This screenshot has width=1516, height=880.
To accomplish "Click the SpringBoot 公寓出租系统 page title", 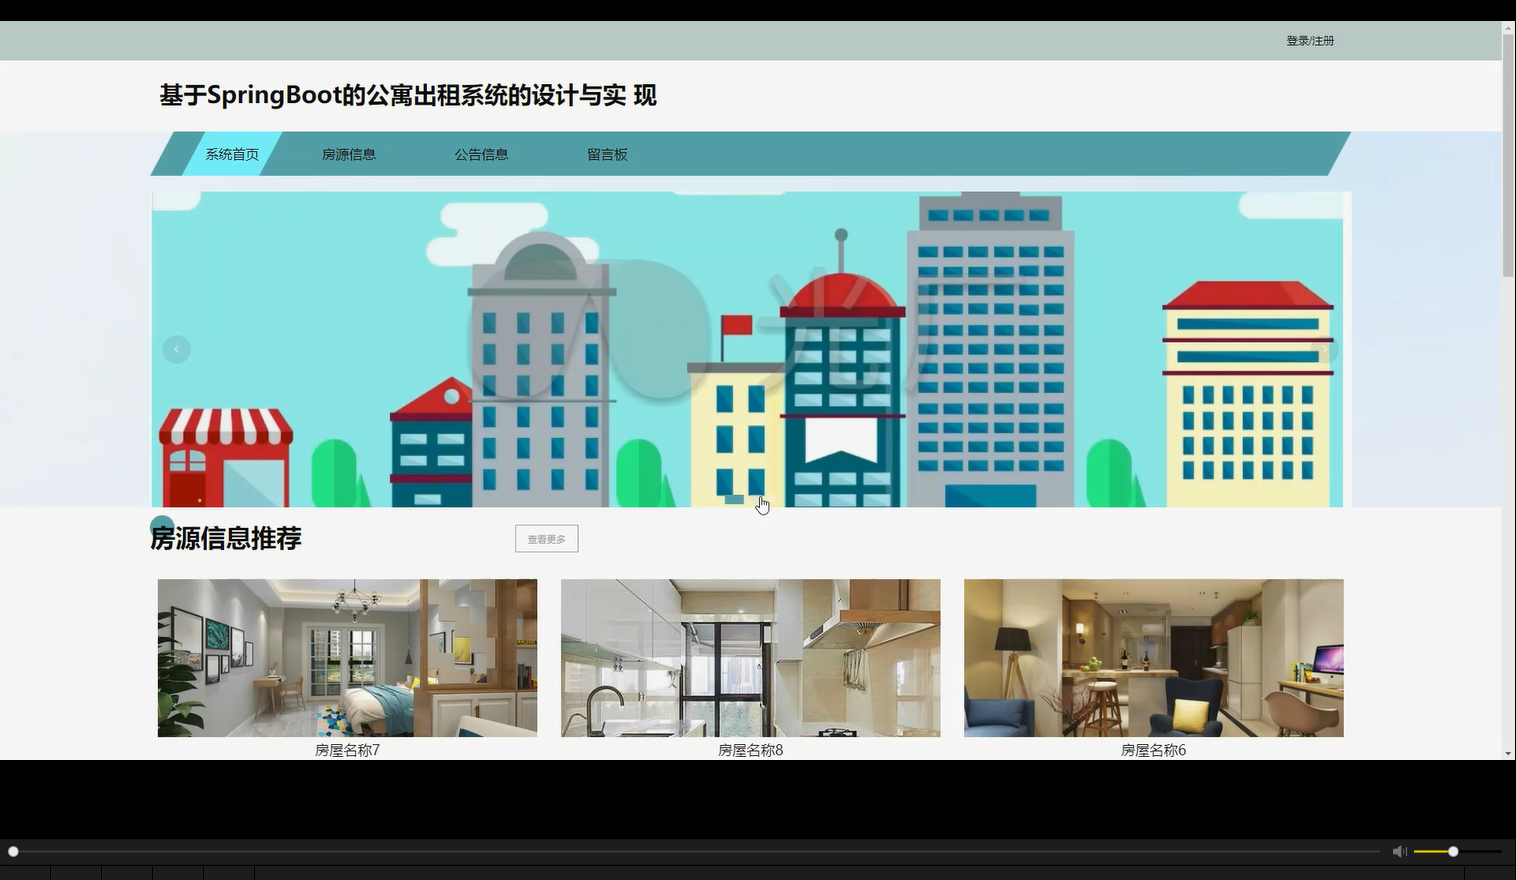I will coord(406,95).
